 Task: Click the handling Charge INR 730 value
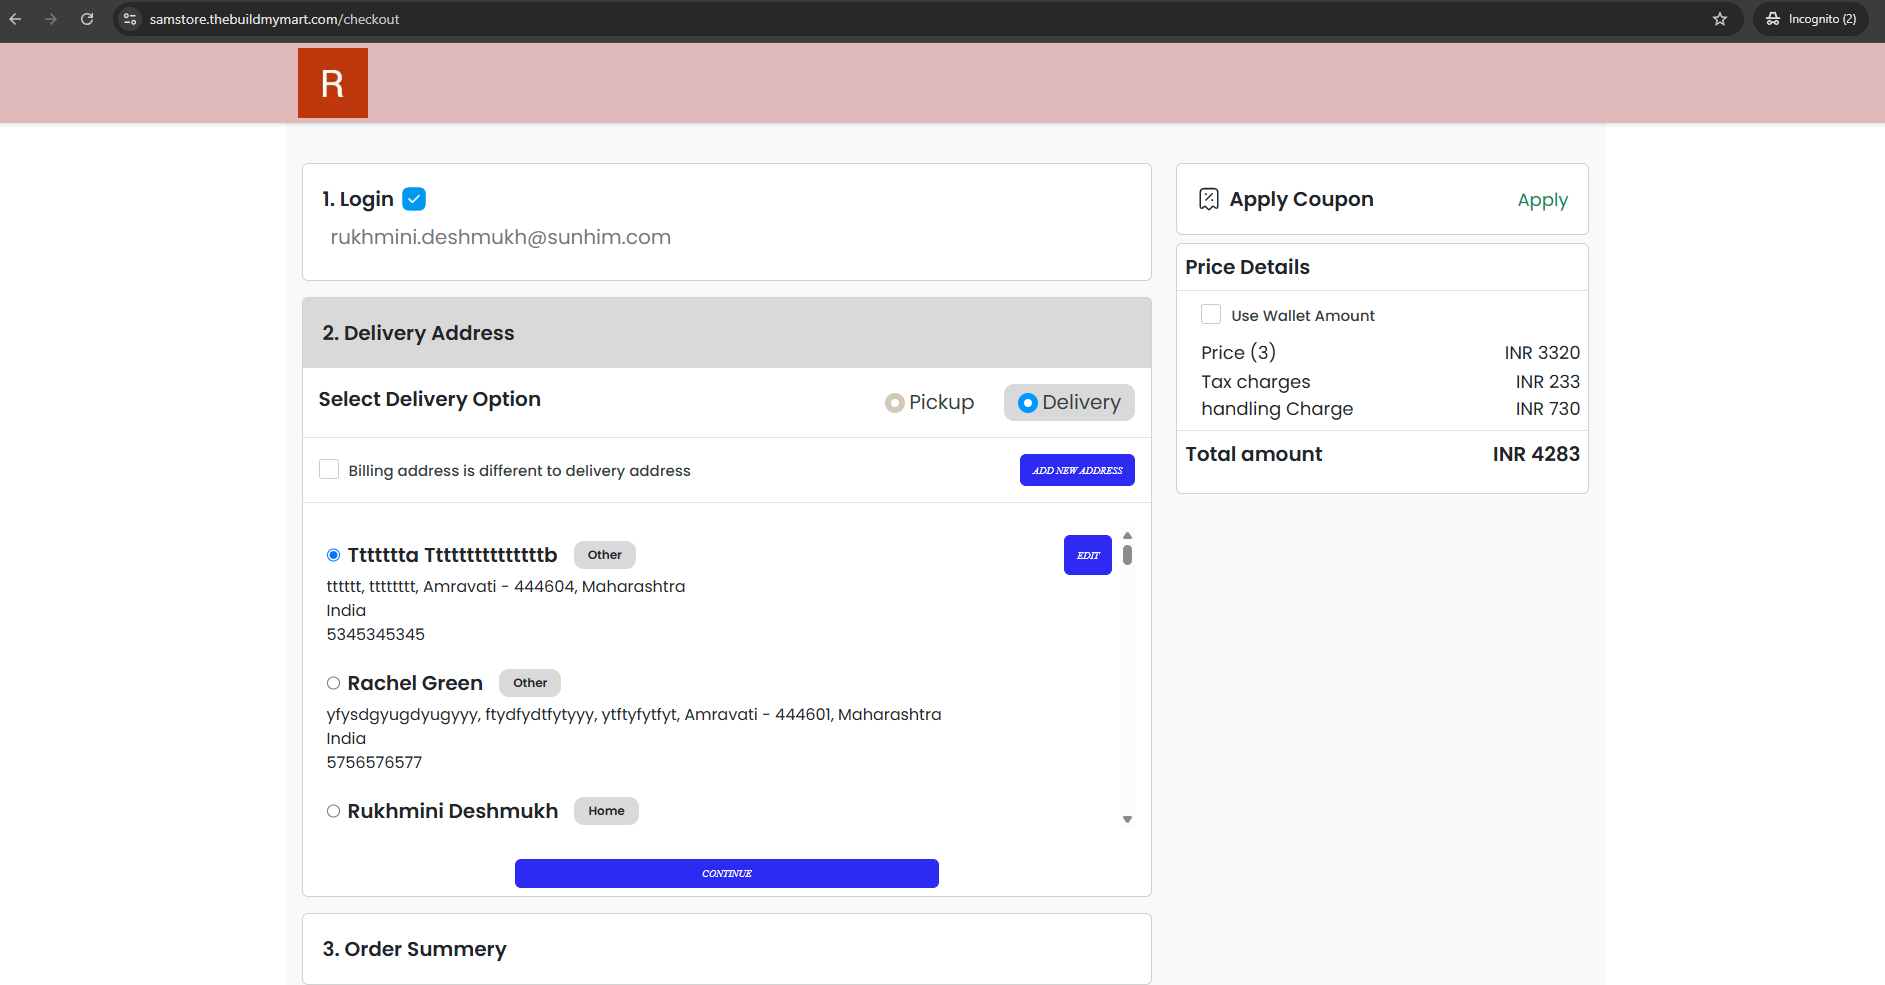1548,409
